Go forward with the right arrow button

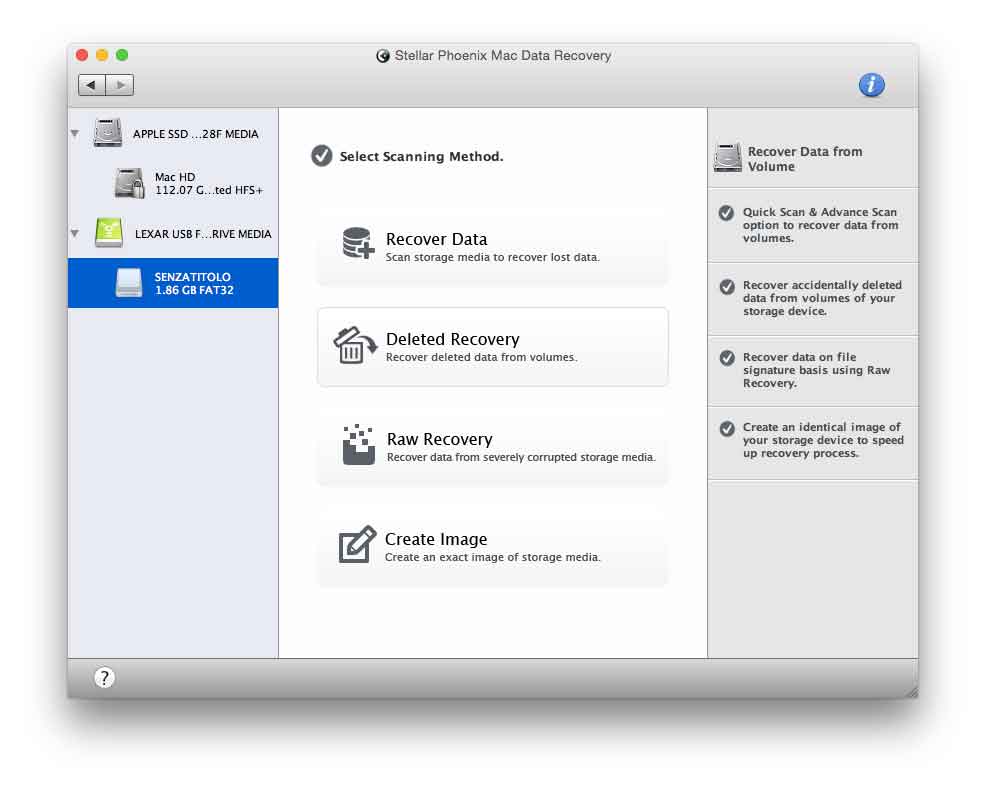[120, 85]
